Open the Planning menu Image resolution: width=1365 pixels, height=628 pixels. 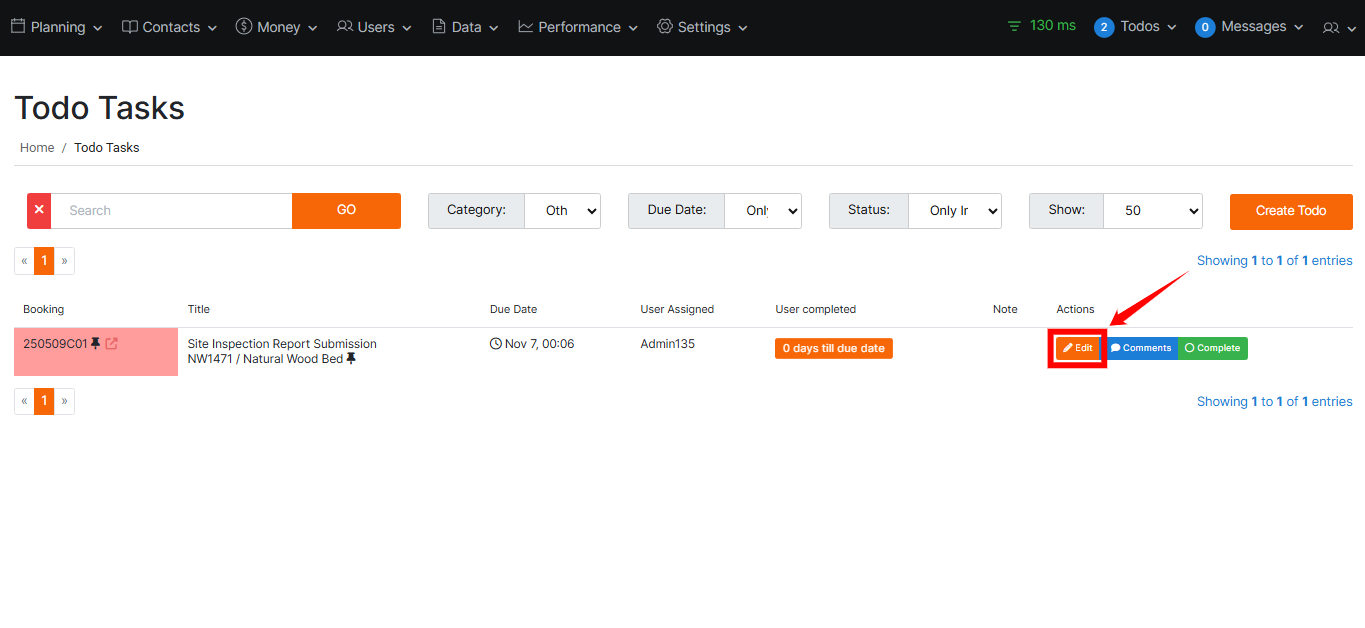click(x=57, y=27)
